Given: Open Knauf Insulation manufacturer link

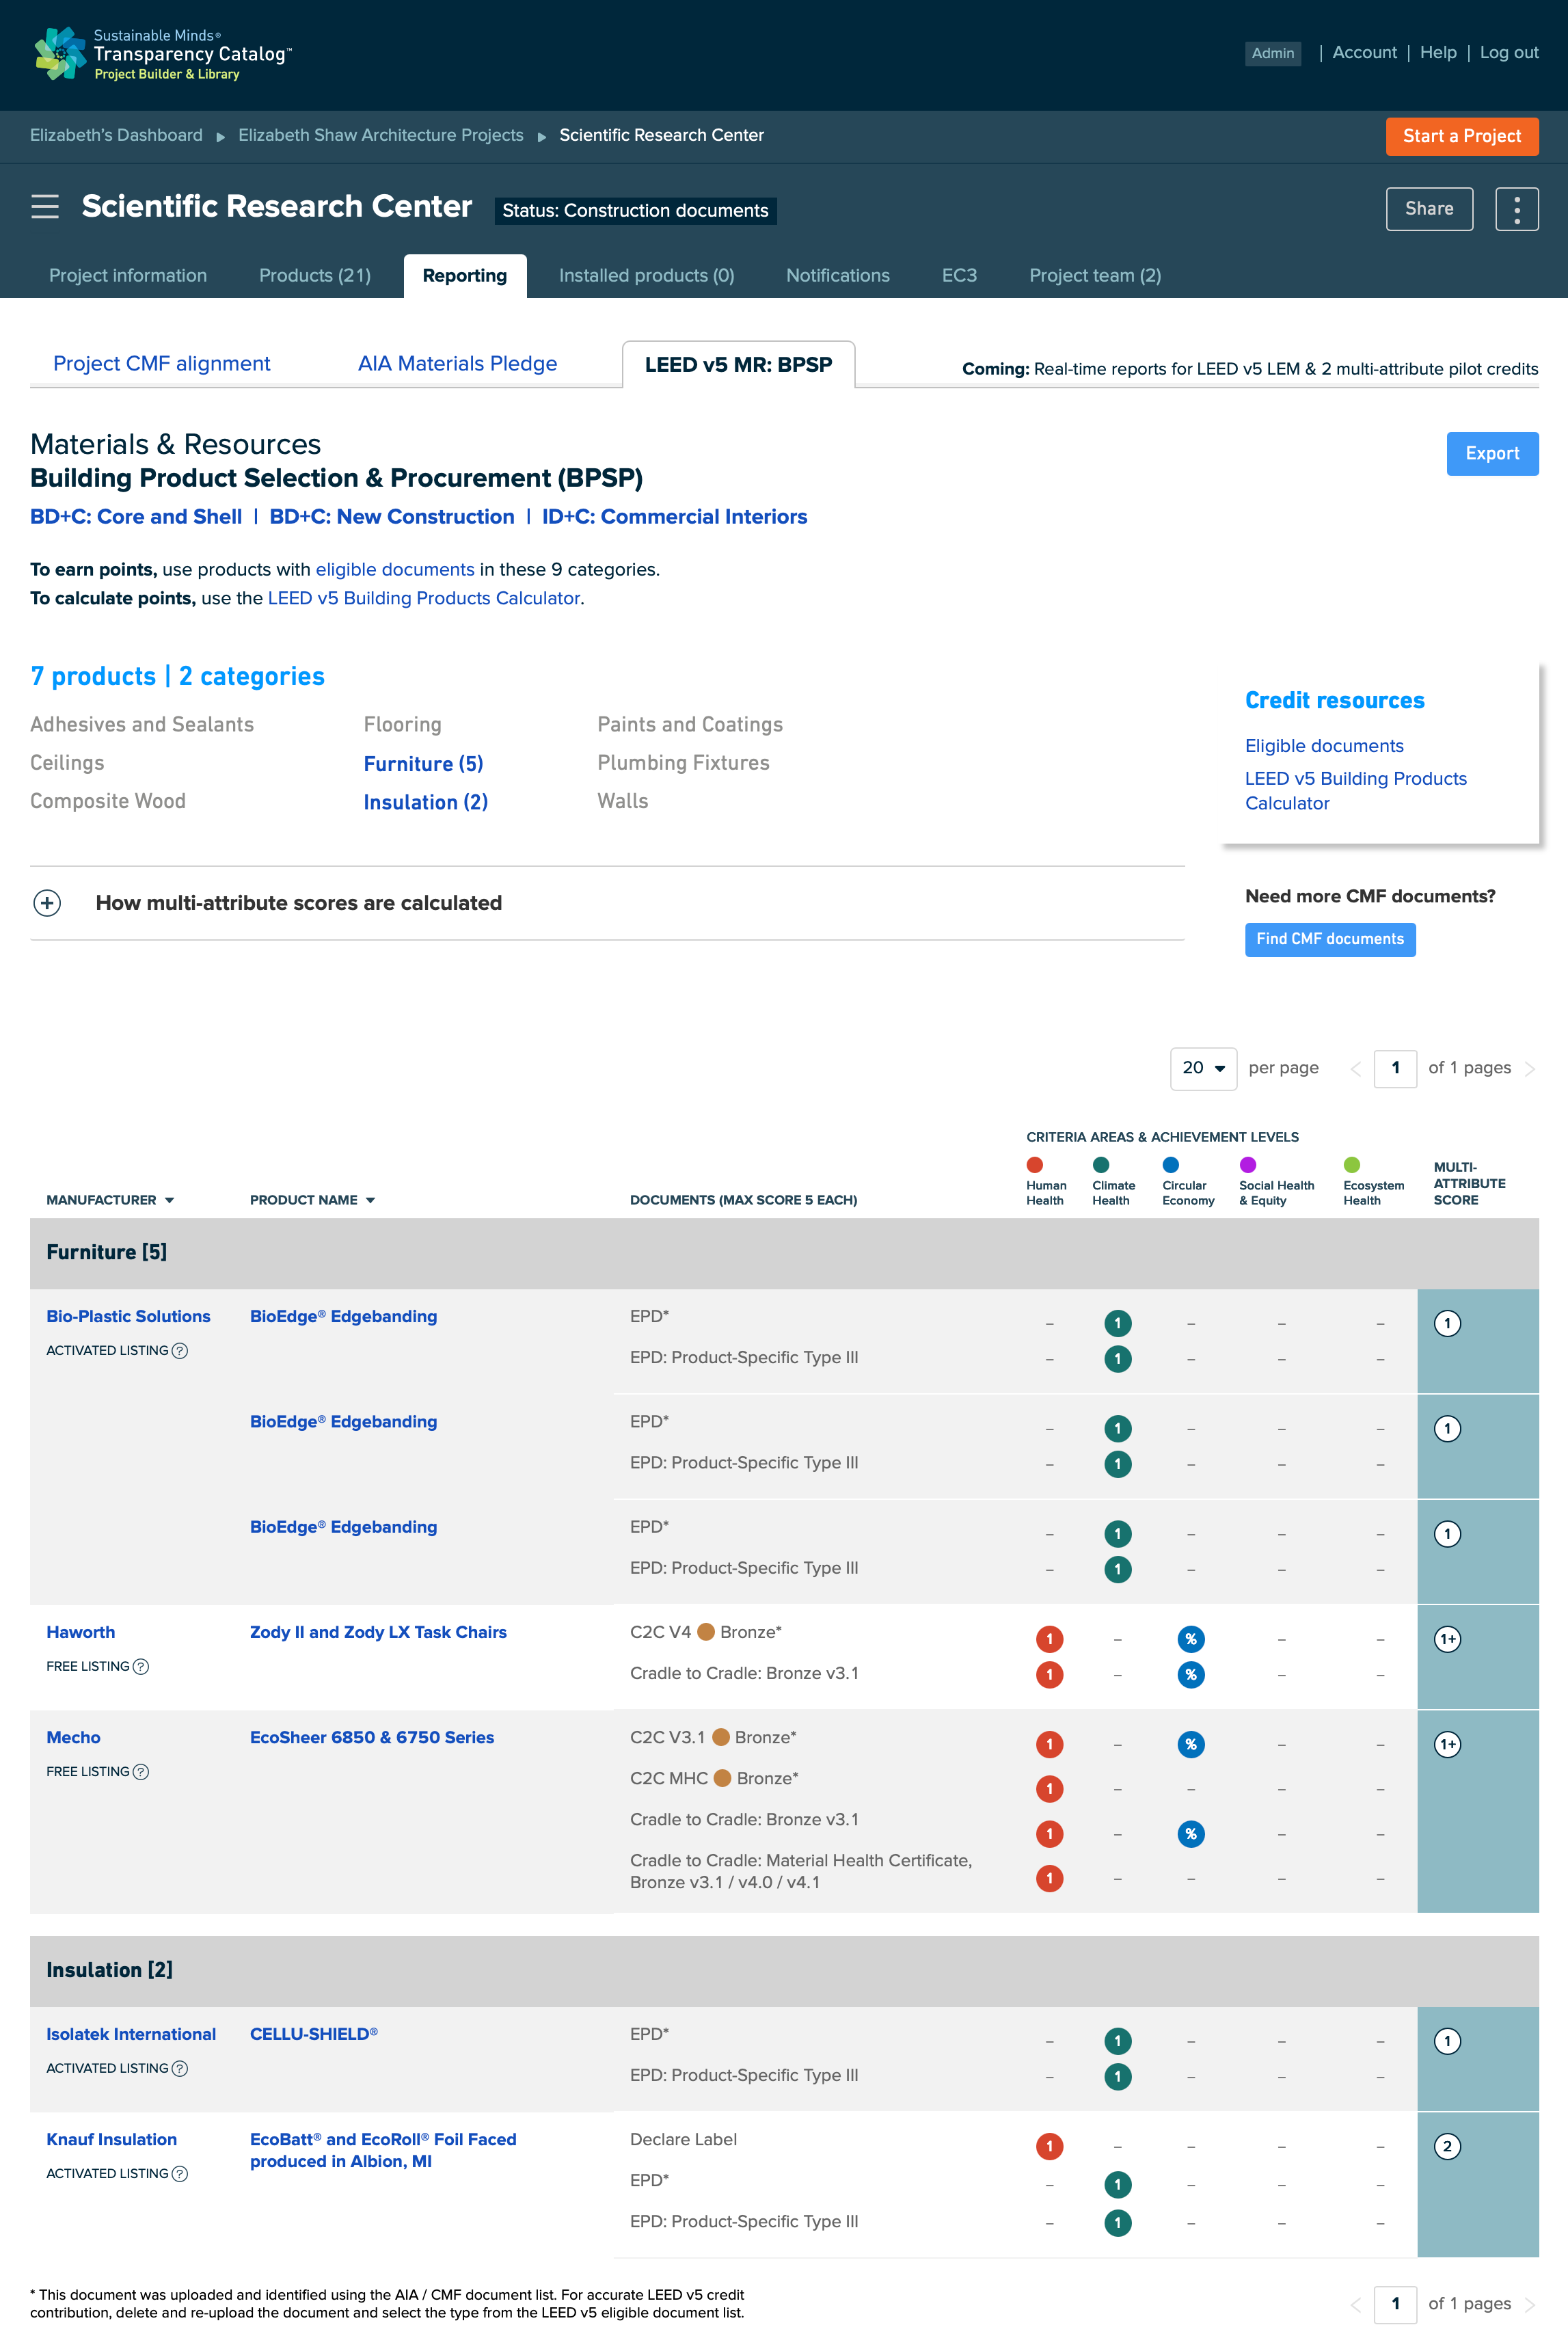Looking at the screenshot, I should 111,2139.
